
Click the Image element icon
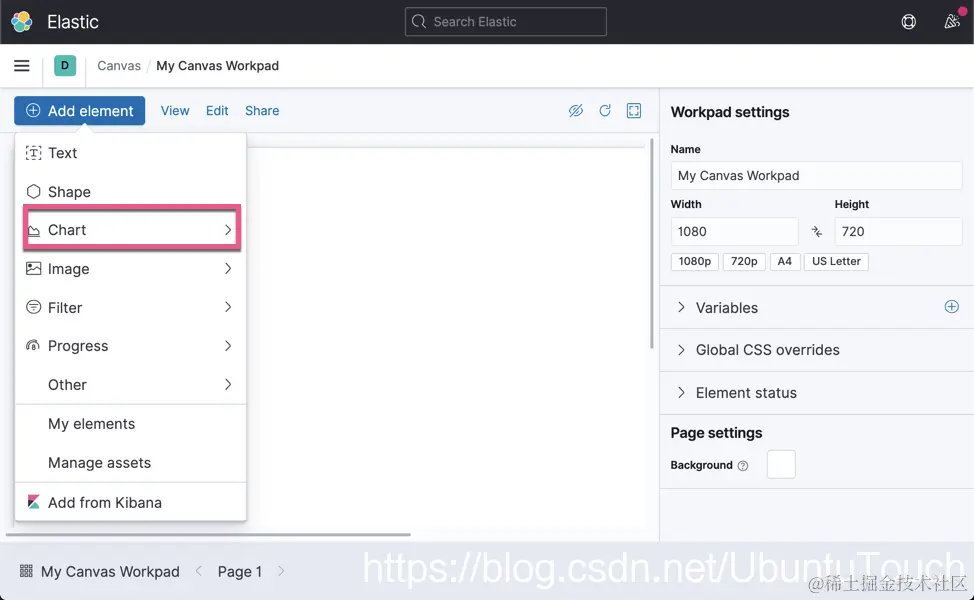[x=34, y=268]
